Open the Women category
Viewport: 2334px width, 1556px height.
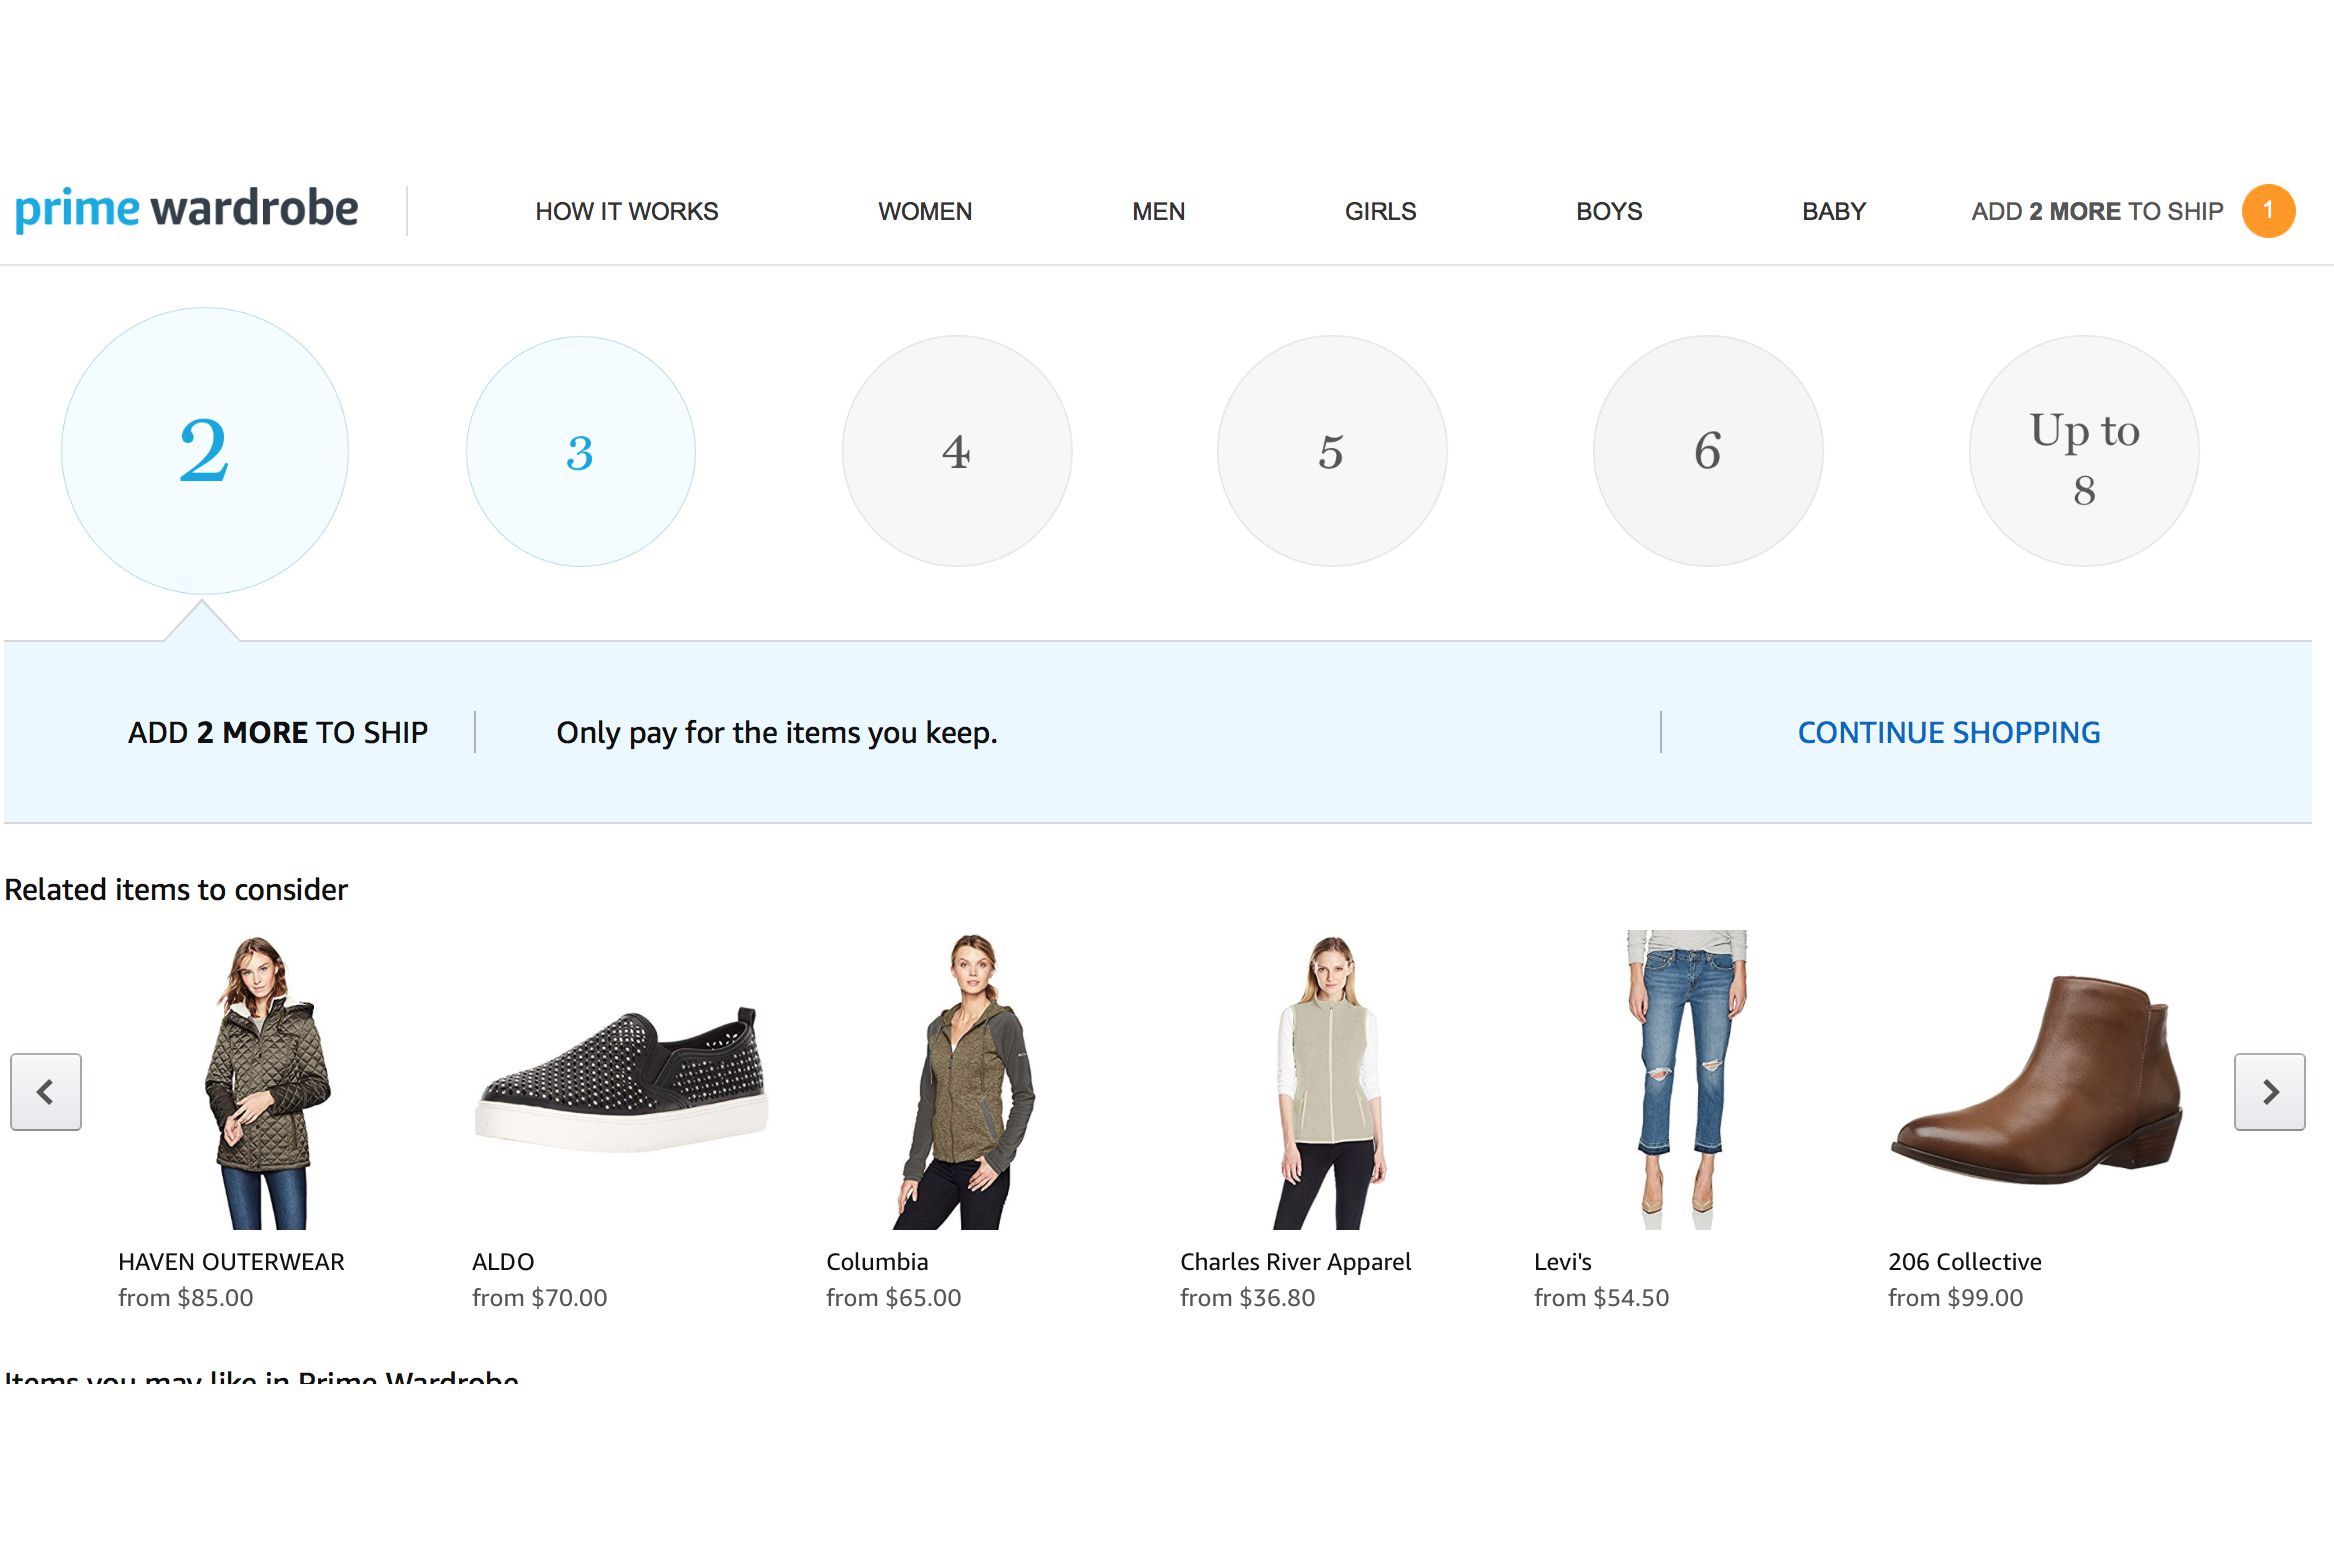pos(925,211)
